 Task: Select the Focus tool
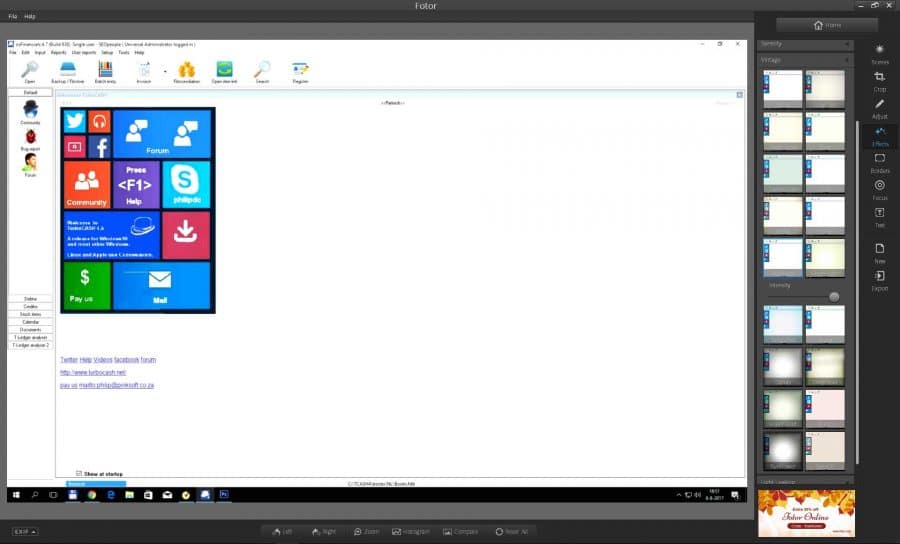point(879,190)
